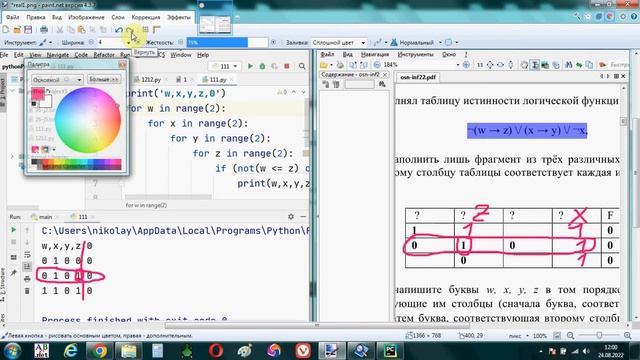
Task: Click the brush width input field
Action: (x=111, y=42)
